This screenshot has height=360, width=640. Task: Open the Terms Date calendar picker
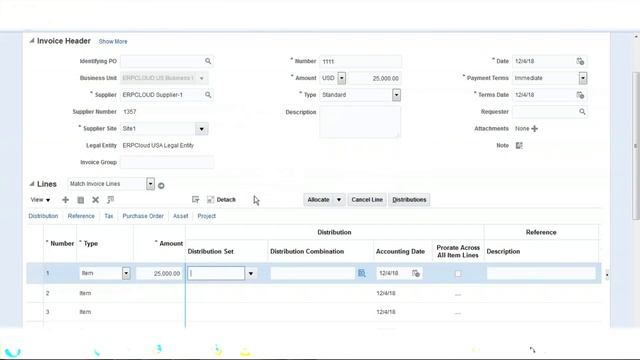pos(580,95)
